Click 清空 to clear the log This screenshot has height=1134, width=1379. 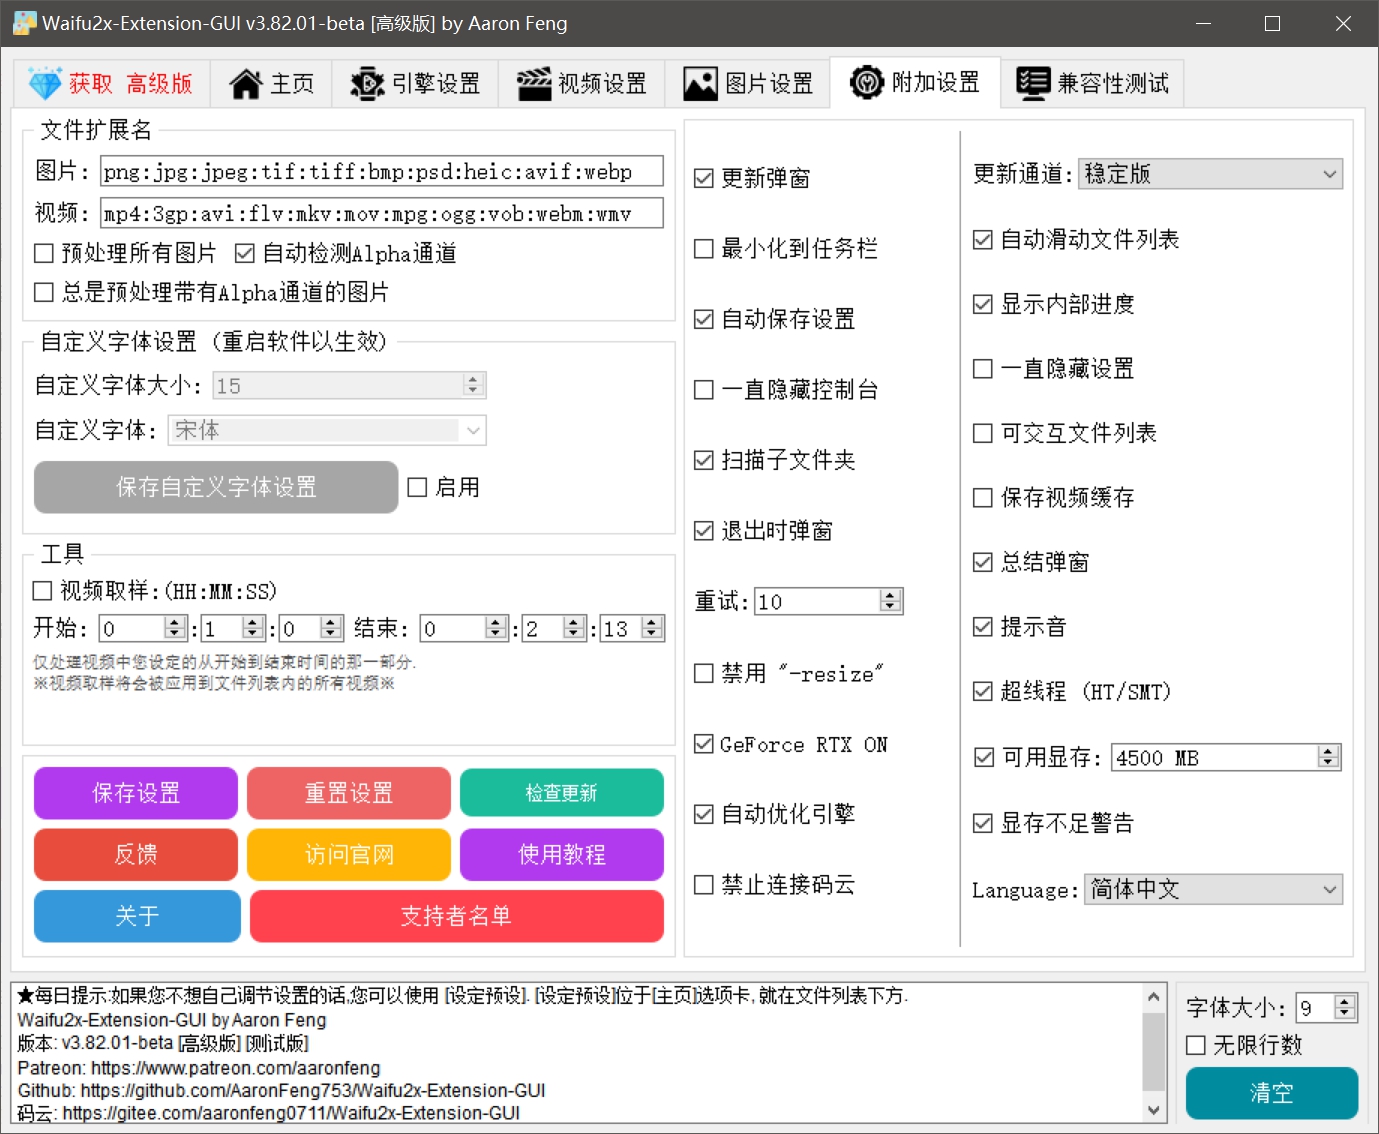(1272, 1094)
